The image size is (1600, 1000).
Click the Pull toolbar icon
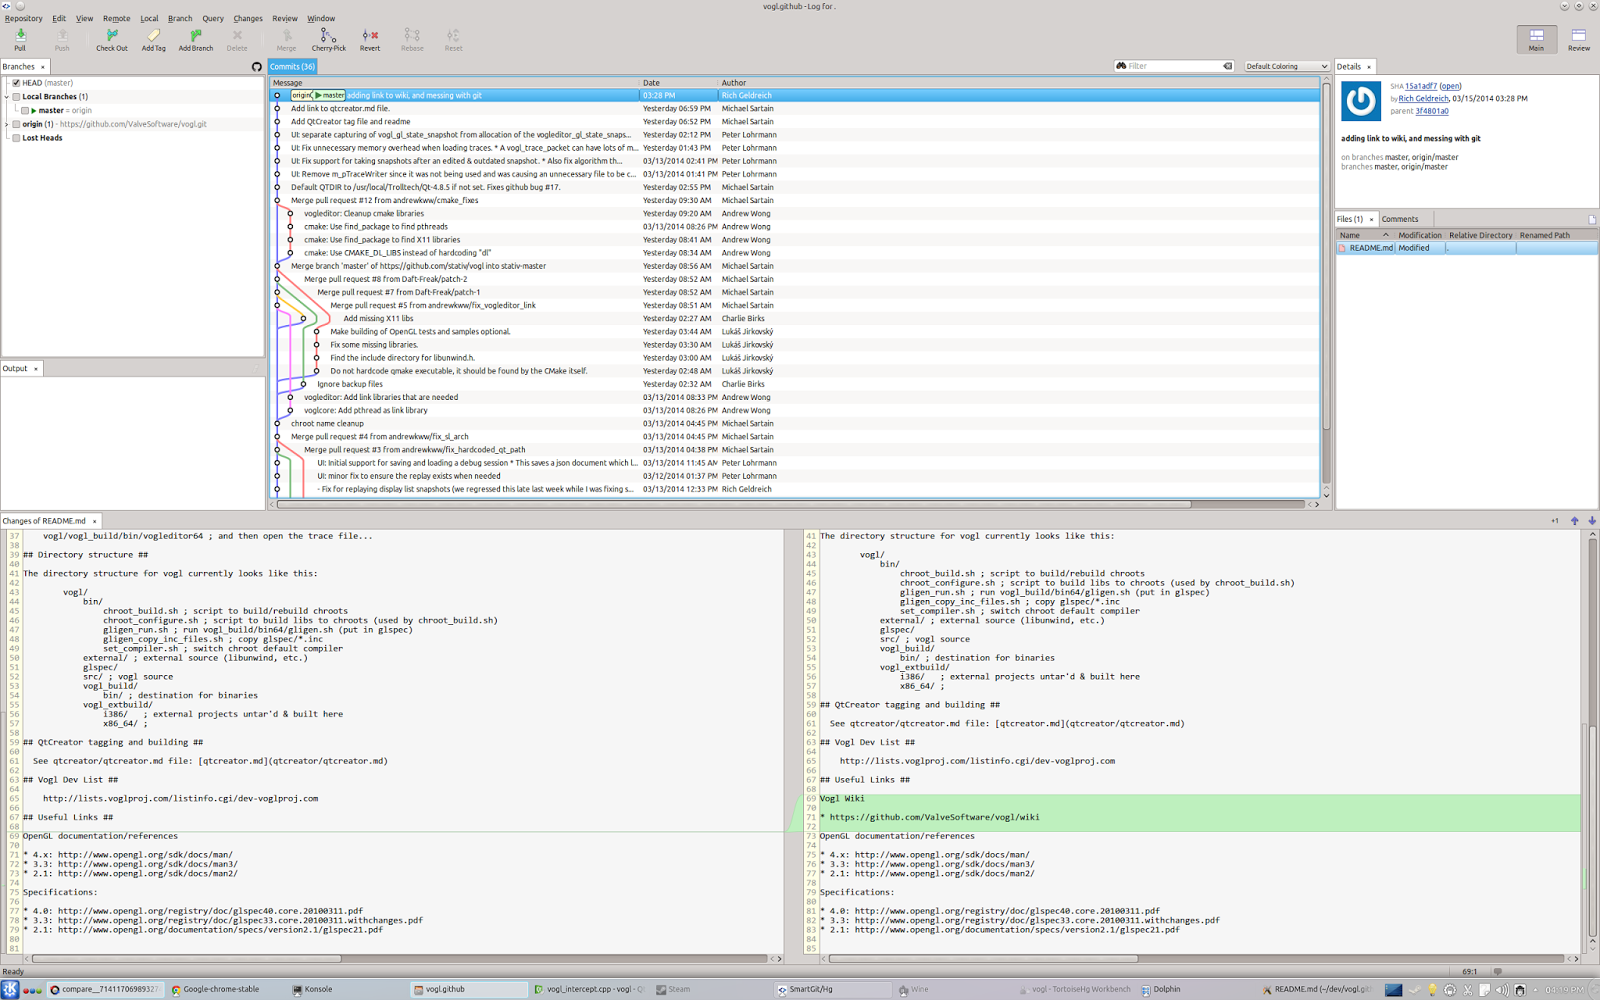pos(20,39)
